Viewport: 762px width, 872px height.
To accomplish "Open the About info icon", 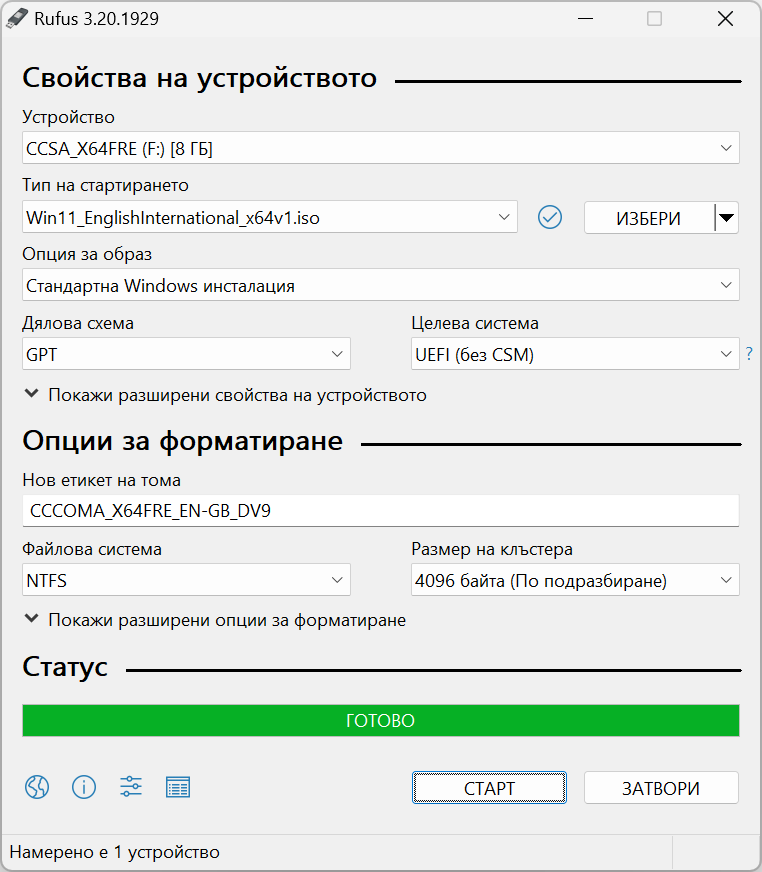I will pos(84,787).
